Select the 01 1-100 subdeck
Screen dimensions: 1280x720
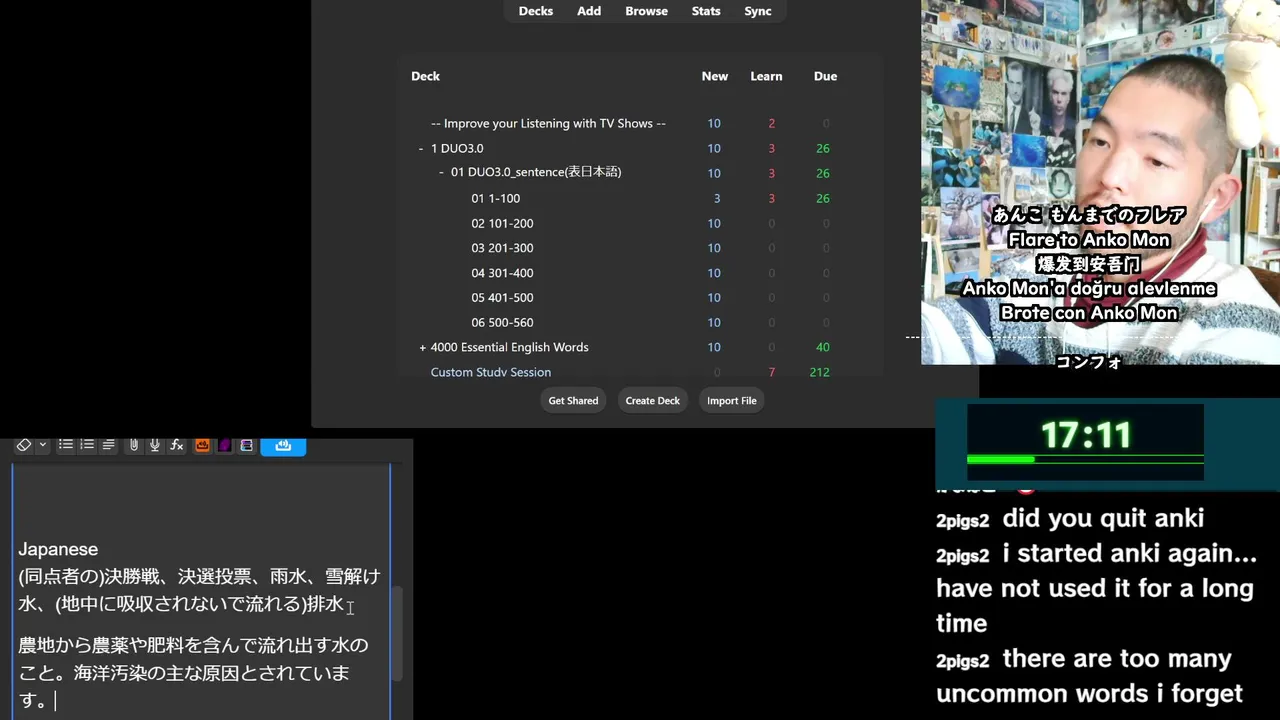pos(496,198)
